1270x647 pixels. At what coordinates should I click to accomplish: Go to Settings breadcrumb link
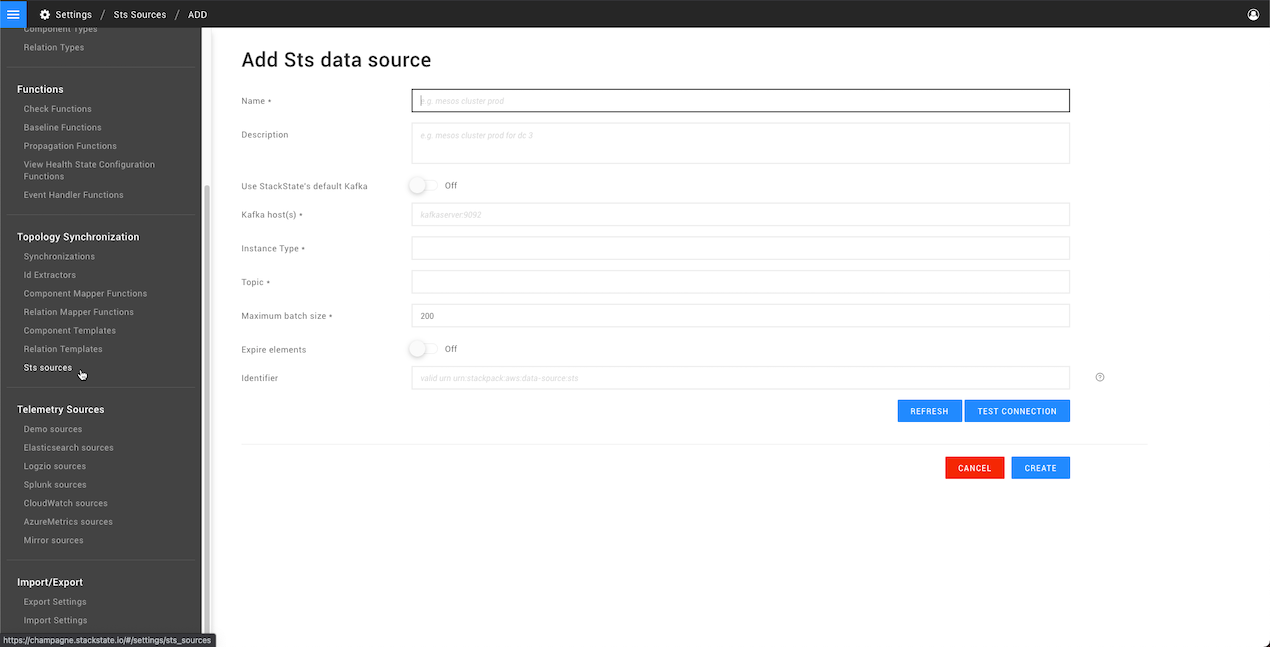[x=73, y=15]
